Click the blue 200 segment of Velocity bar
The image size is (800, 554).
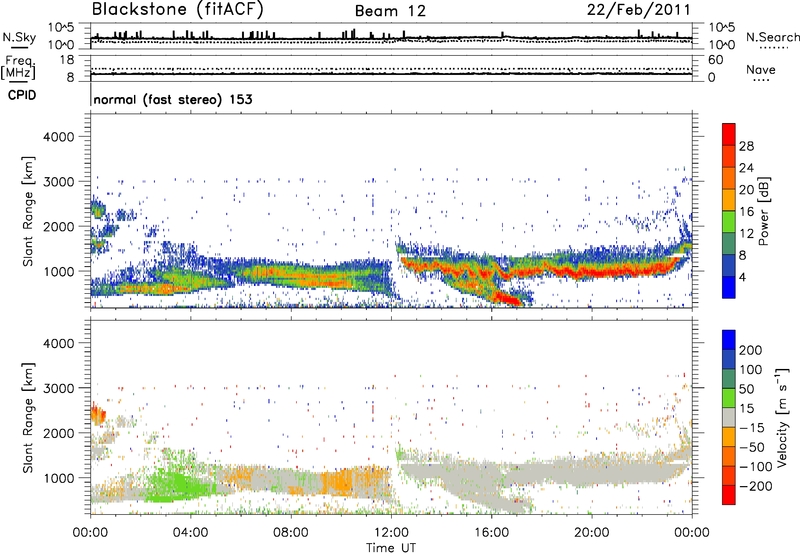tap(729, 340)
